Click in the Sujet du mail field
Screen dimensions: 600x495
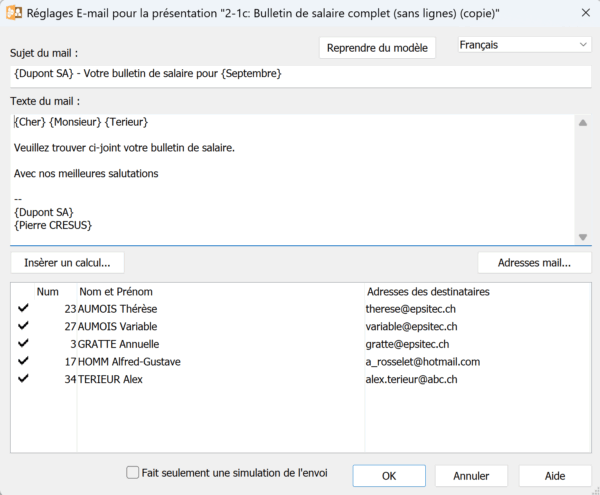pos(300,75)
